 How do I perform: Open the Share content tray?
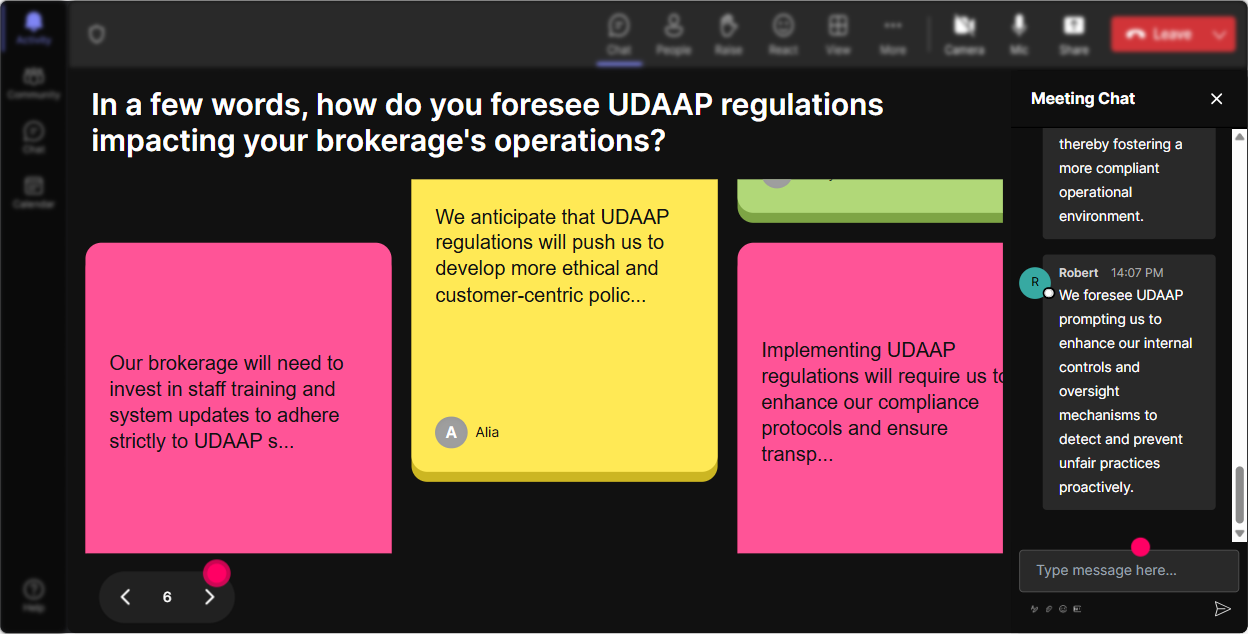pos(1074,34)
